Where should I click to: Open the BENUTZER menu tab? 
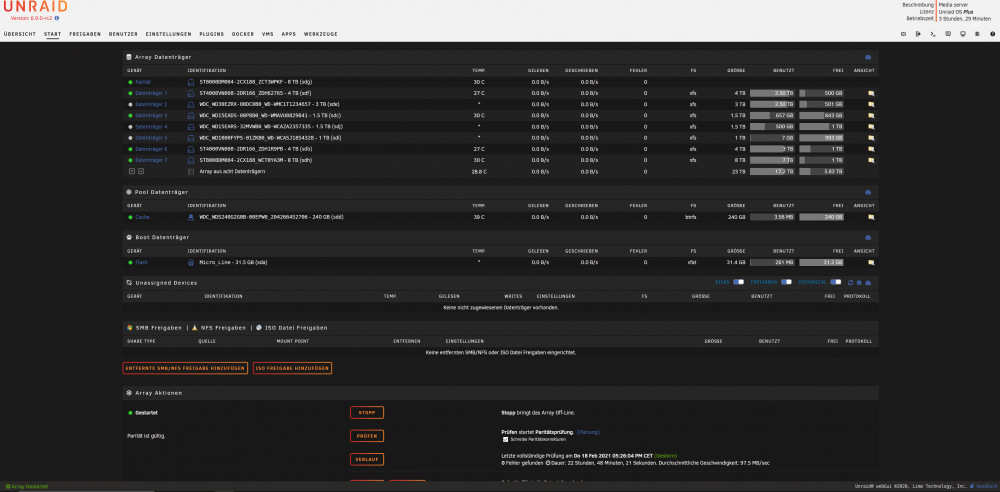[x=123, y=34]
